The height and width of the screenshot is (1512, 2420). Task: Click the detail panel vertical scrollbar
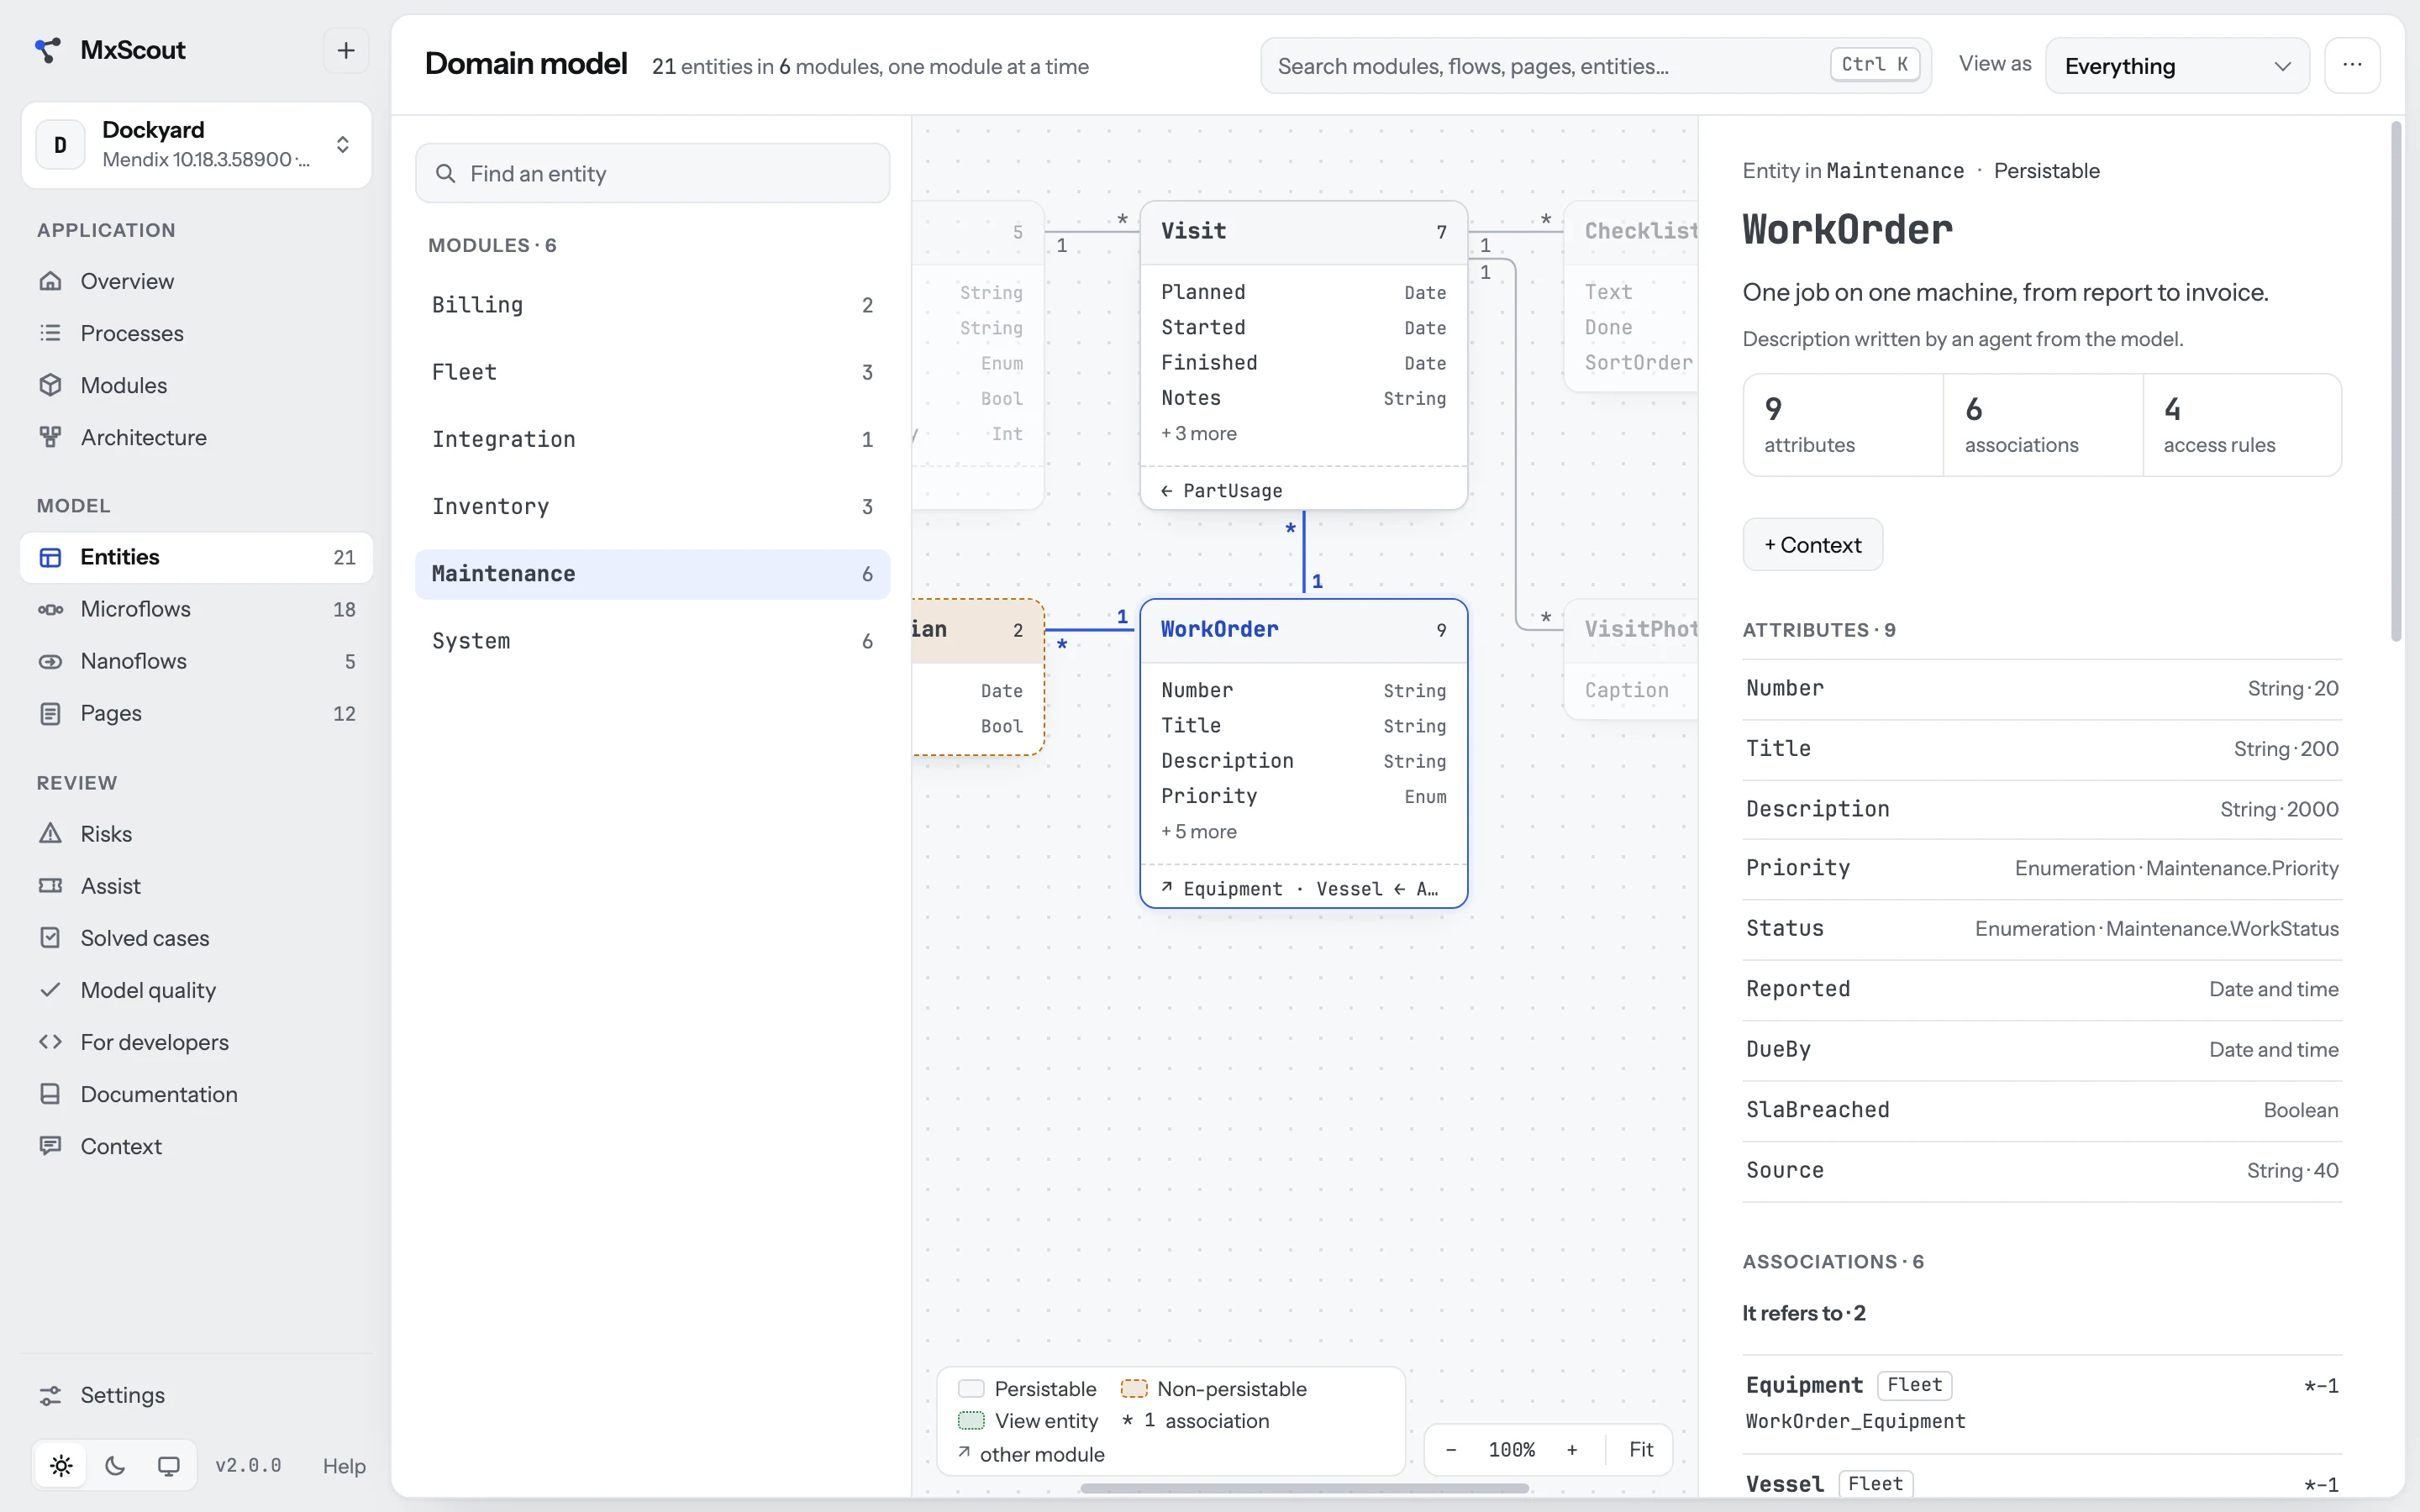coord(2396,380)
